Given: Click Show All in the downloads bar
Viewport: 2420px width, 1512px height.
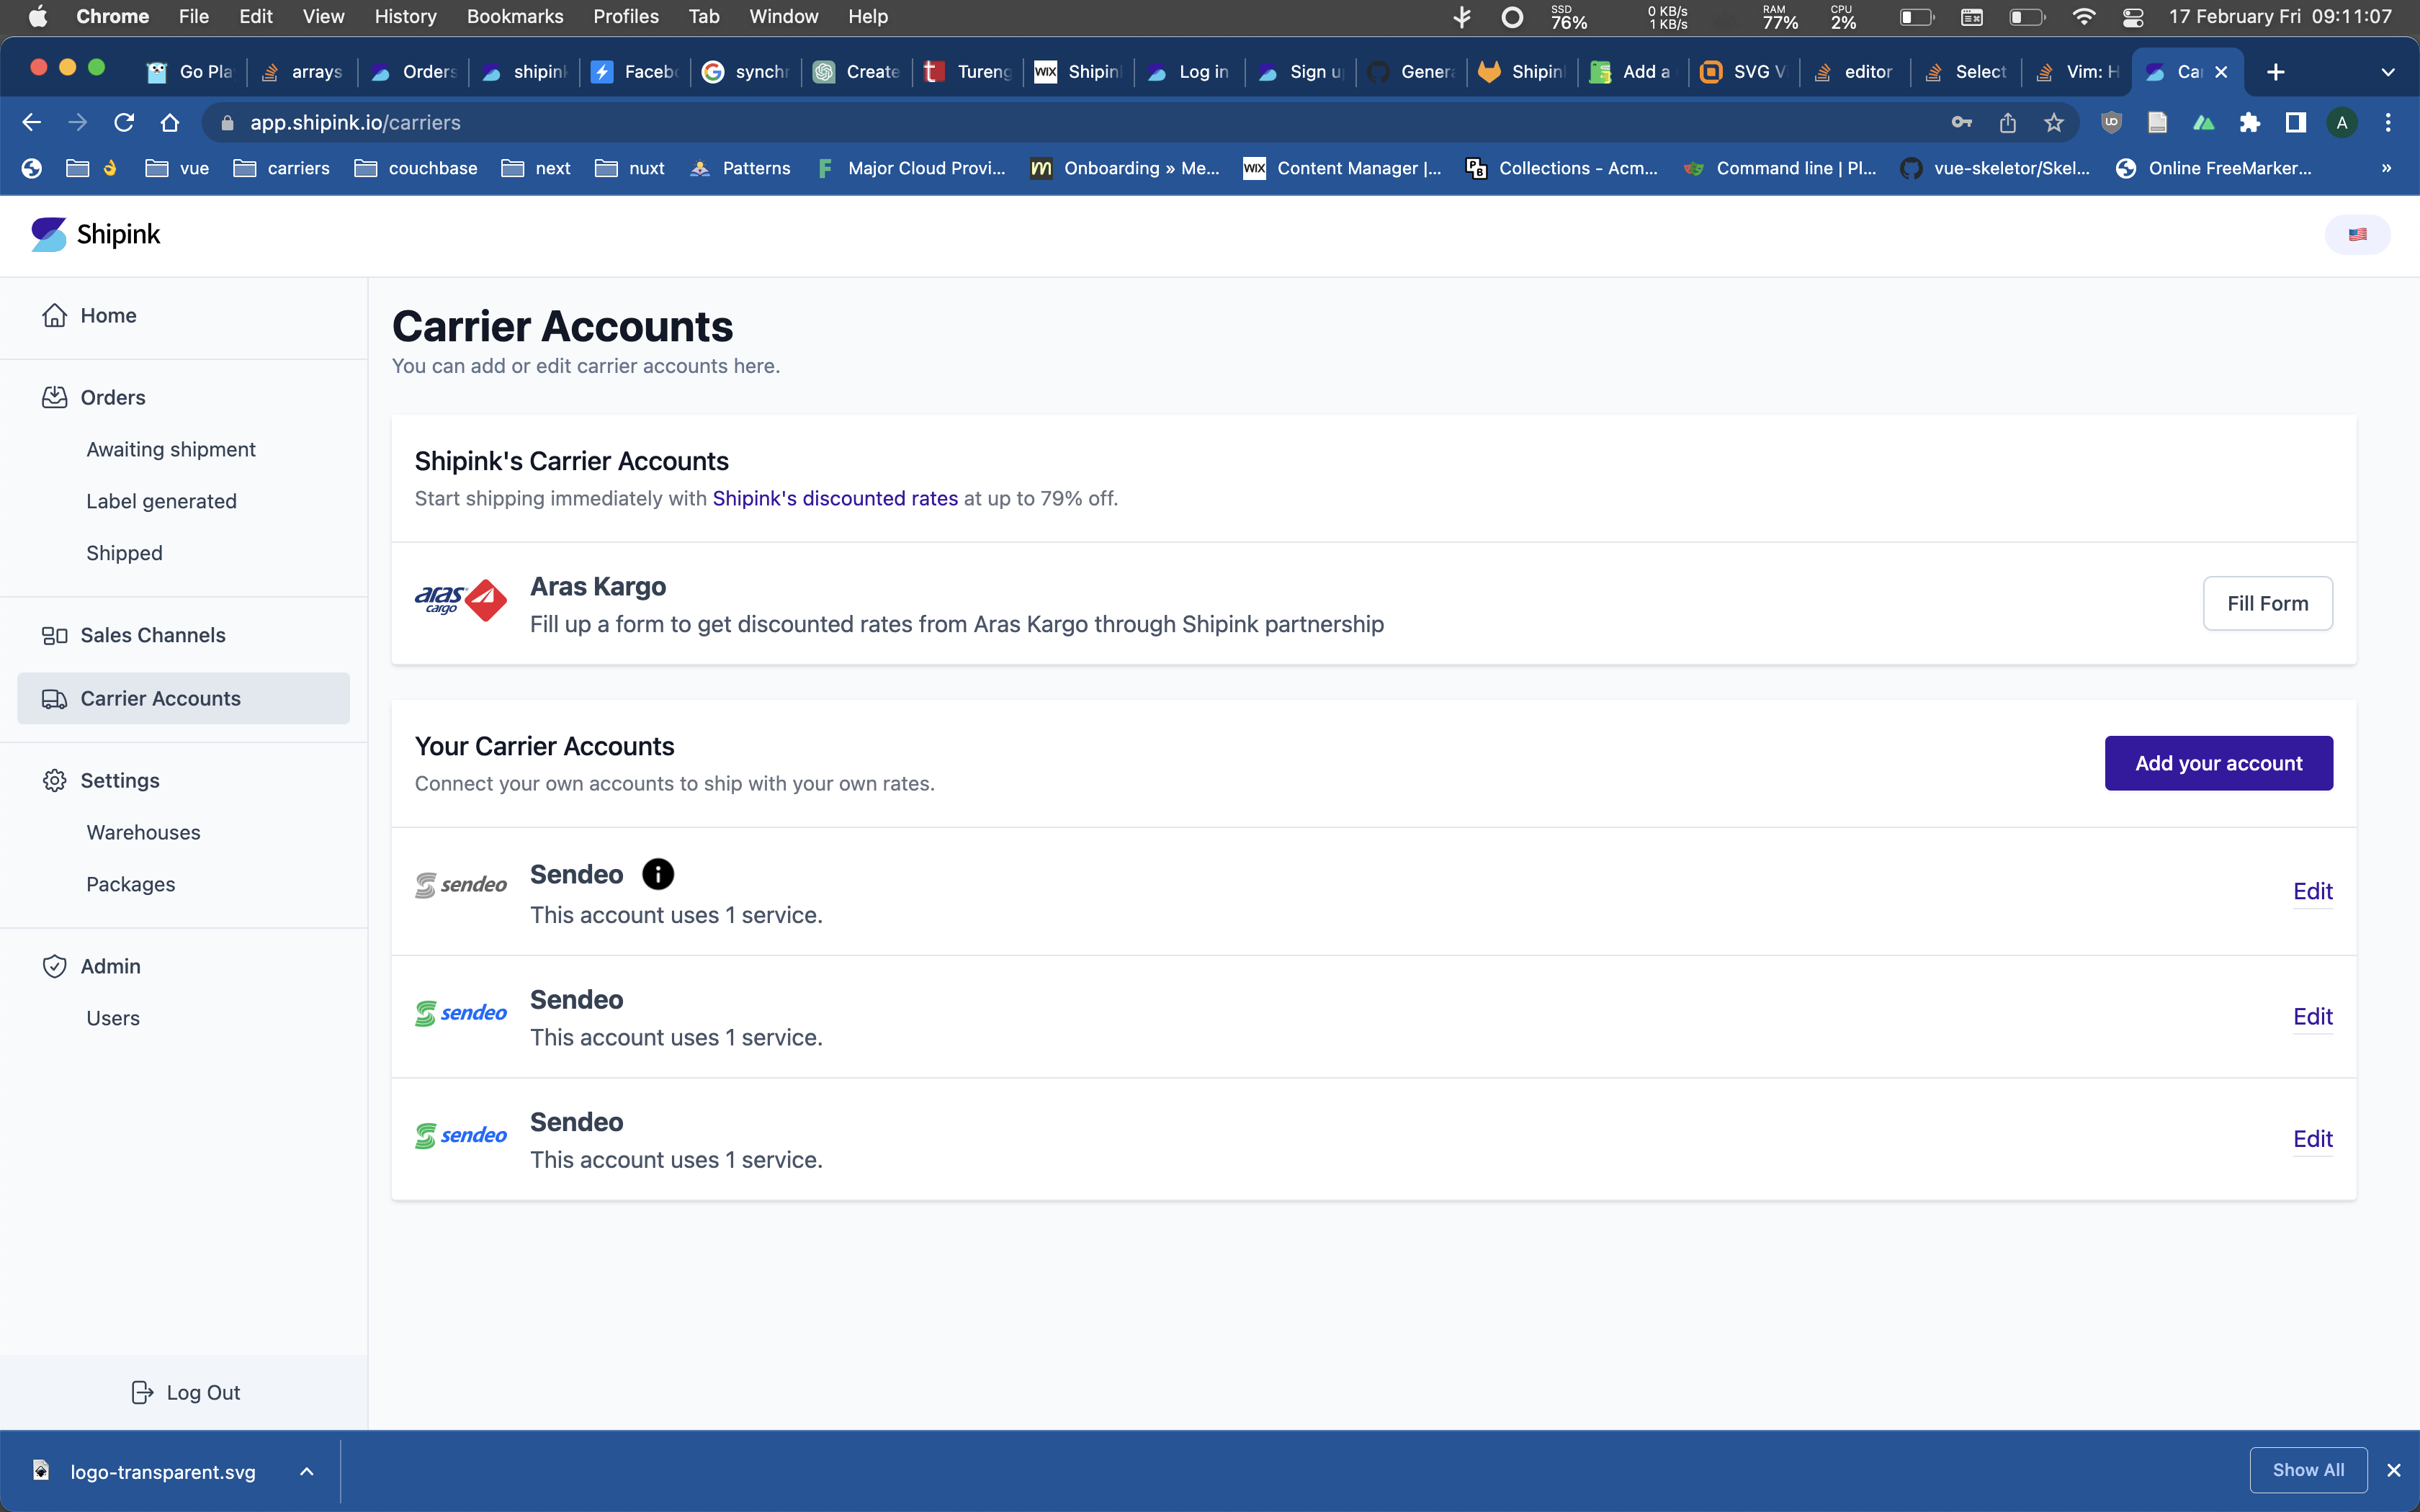Looking at the screenshot, I should pyautogui.click(x=2308, y=1470).
